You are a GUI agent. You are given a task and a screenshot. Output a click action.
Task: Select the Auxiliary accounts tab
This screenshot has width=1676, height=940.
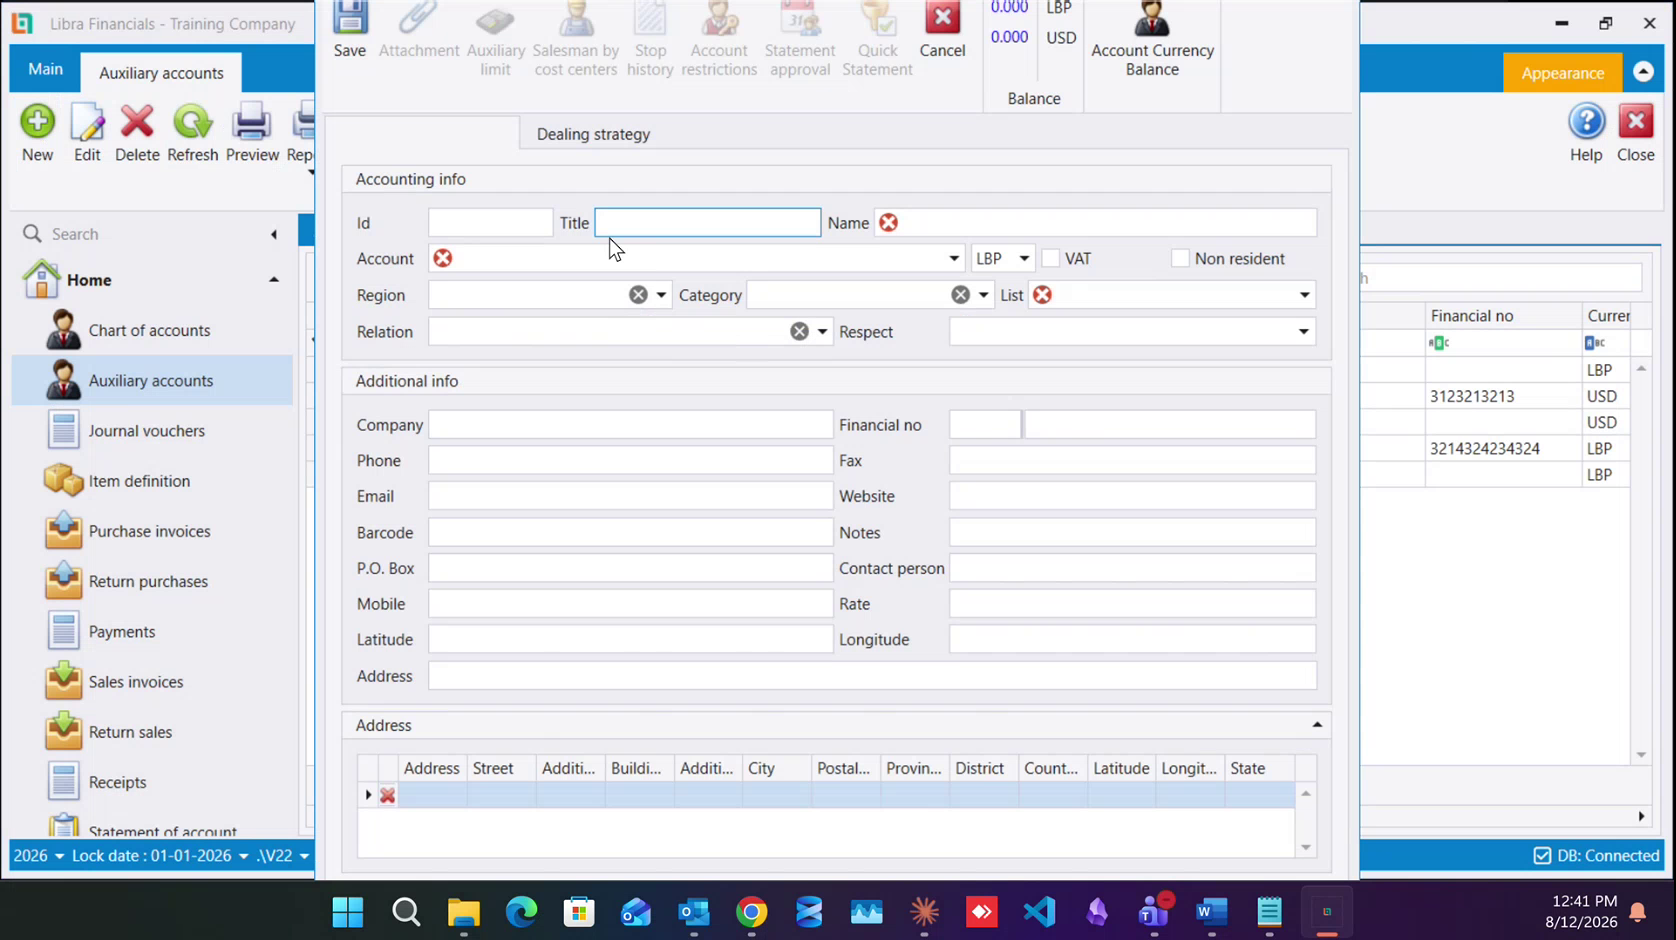point(161,73)
